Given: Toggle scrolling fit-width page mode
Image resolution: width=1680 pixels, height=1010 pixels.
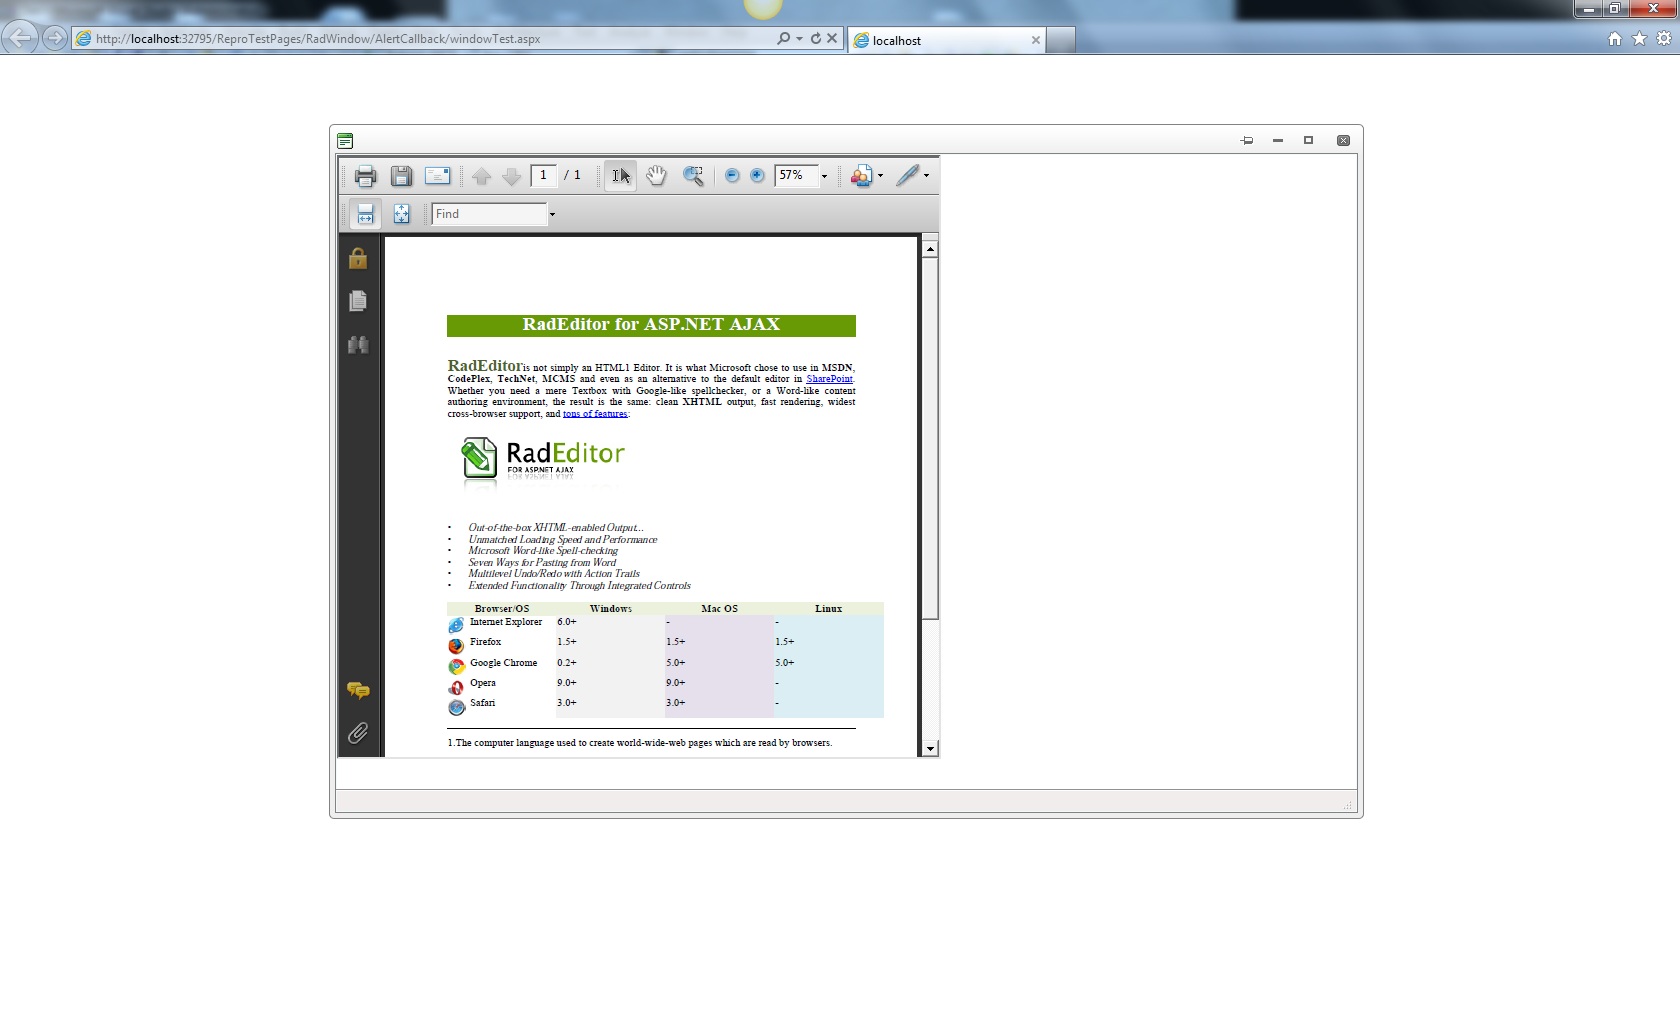Looking at the screenshot, I should [x=365, y=214].
